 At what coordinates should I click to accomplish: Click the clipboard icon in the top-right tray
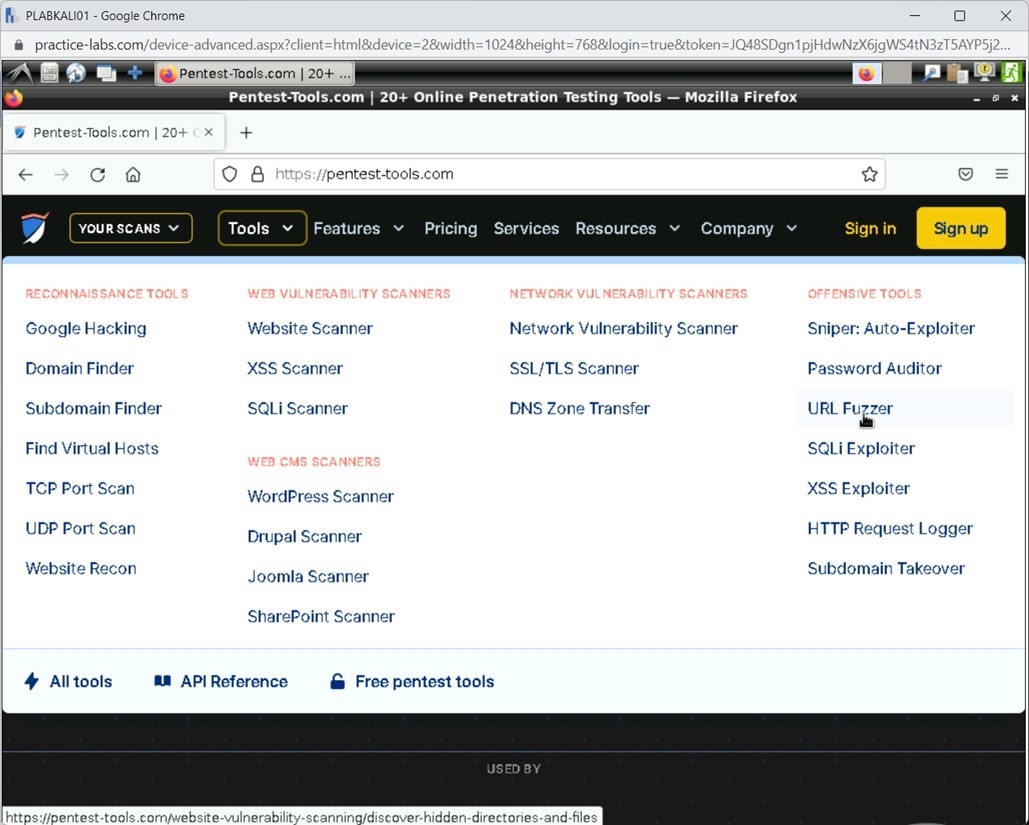[x=957, y=72]
